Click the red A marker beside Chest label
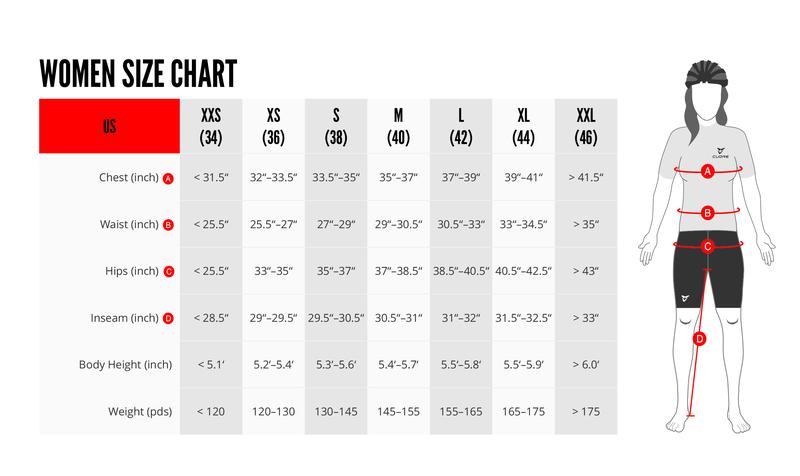 coord(168,179)
